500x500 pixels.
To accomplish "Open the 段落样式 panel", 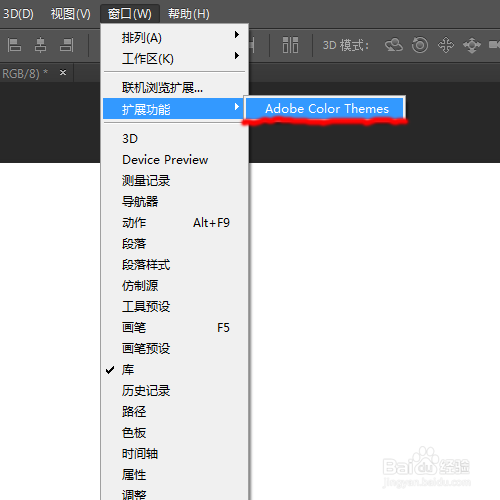I will pyautogui.click(x=175, y=265).
